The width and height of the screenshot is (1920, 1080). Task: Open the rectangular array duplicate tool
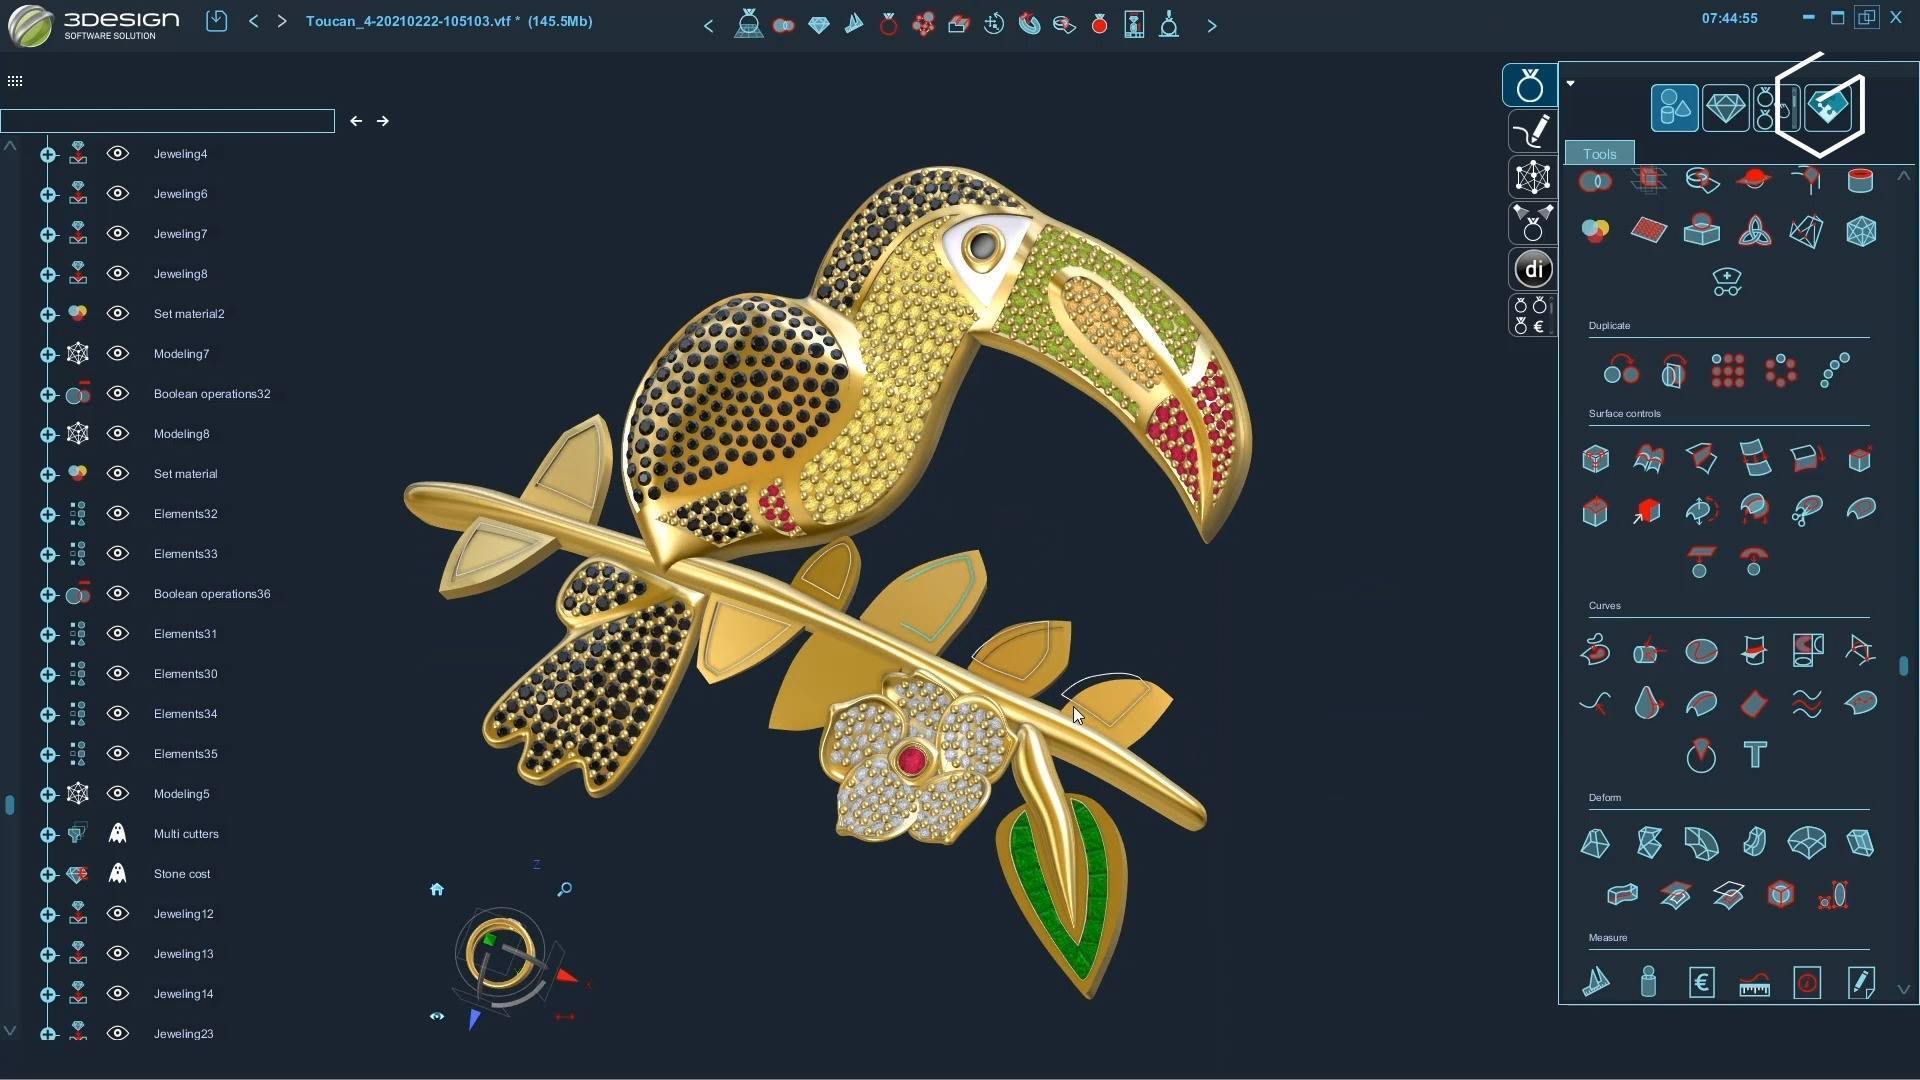click(1727, 371)
